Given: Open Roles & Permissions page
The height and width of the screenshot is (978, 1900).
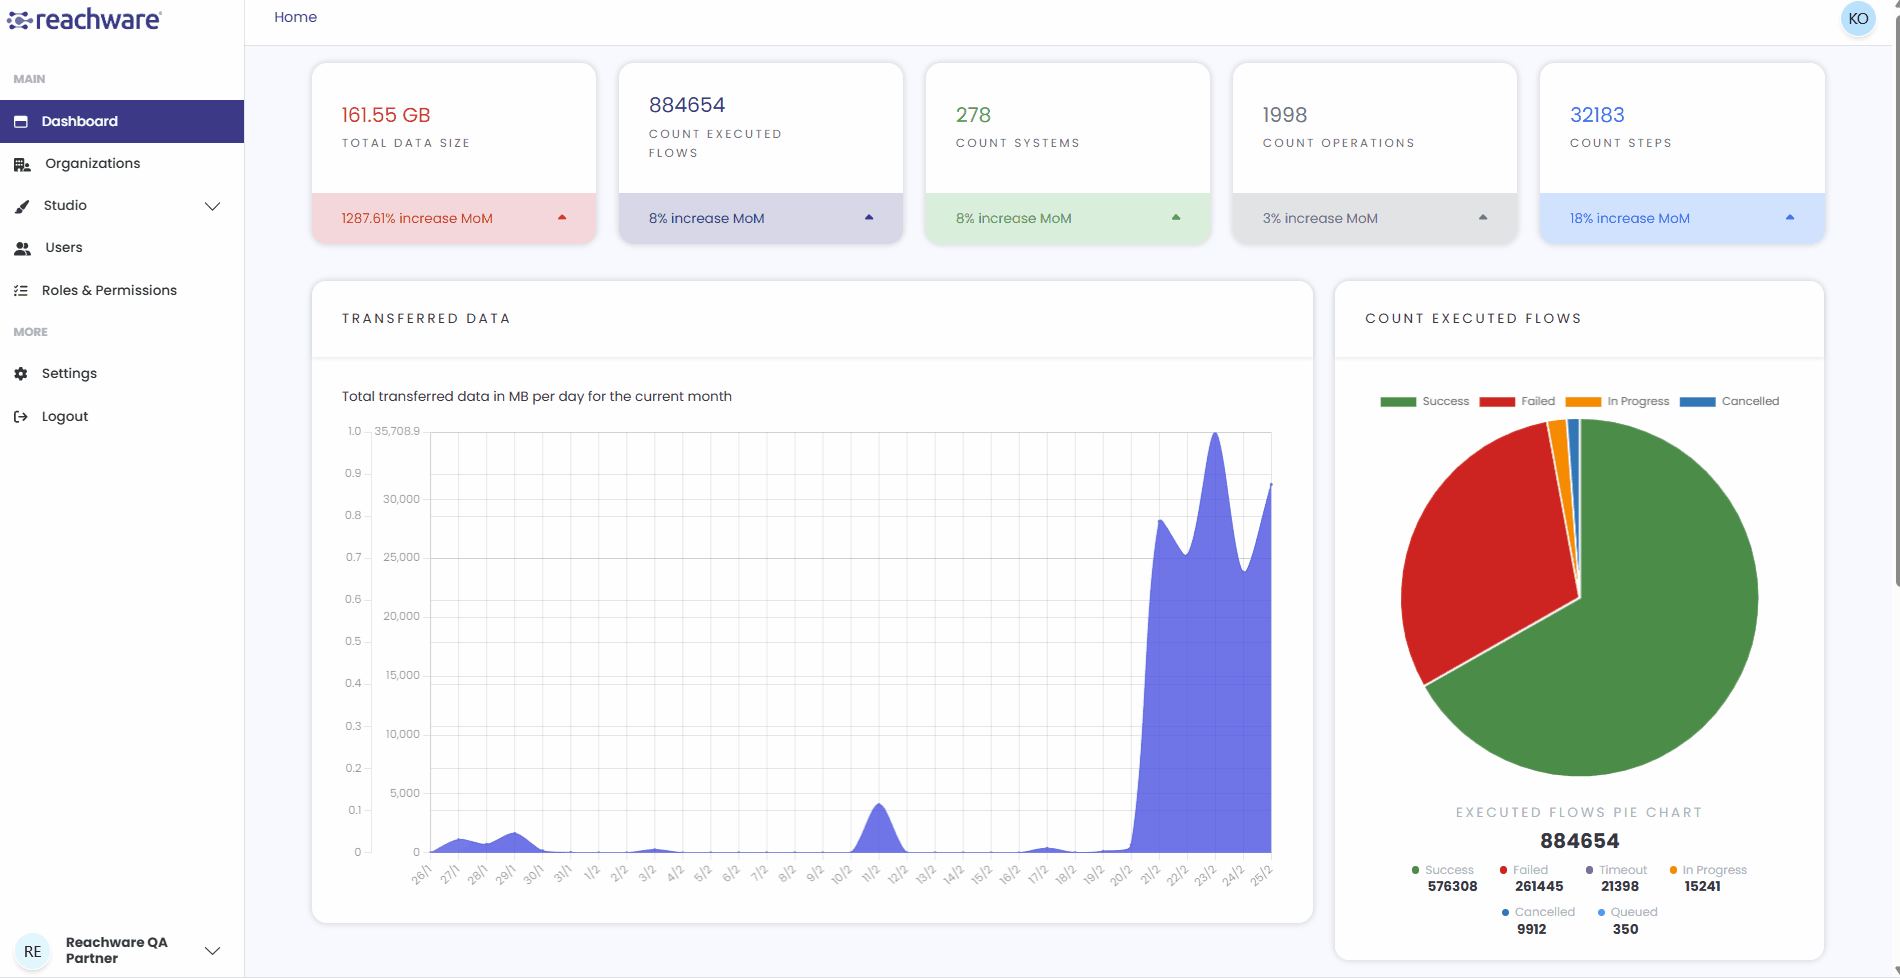Looking at the screenshot, I should pyautogui.click(x=122, y=290).
